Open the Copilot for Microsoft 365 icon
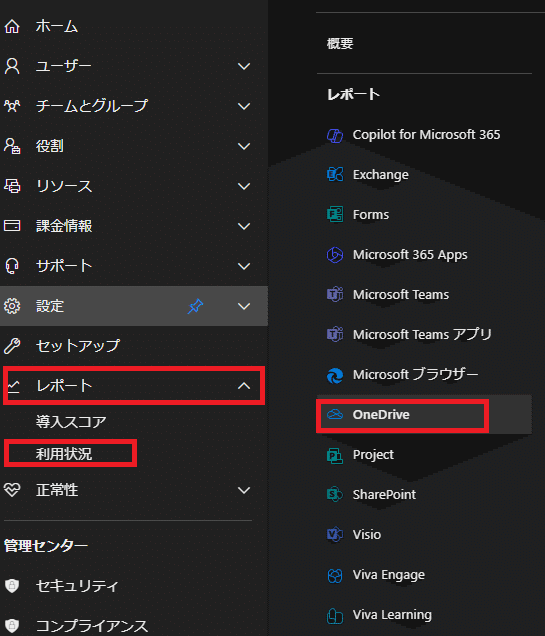This screenshot has height=636, width=545. 335,135
